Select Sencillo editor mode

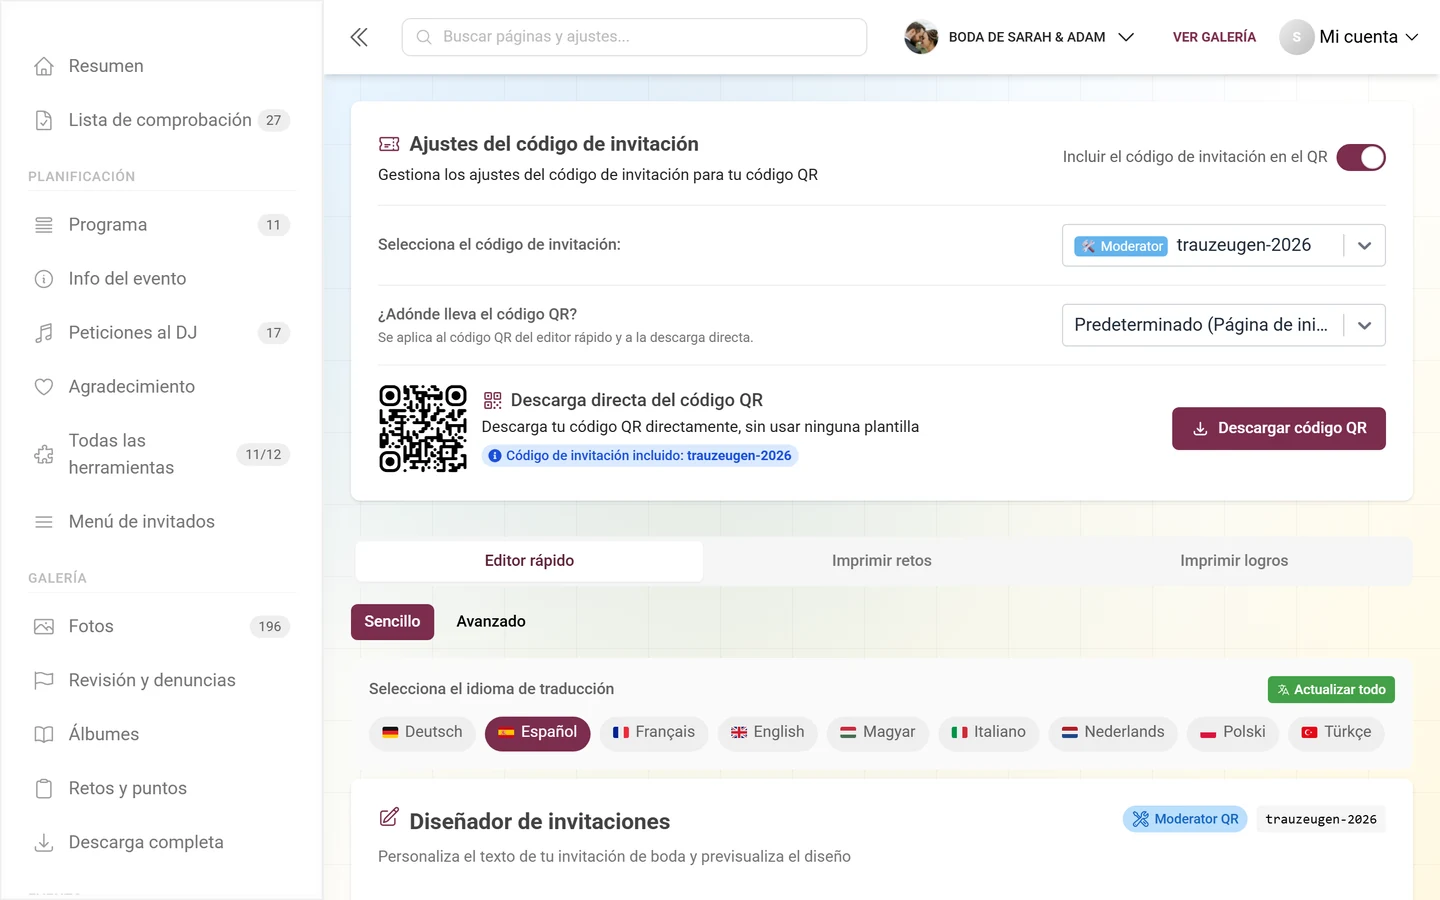click(x=392, y=622)
